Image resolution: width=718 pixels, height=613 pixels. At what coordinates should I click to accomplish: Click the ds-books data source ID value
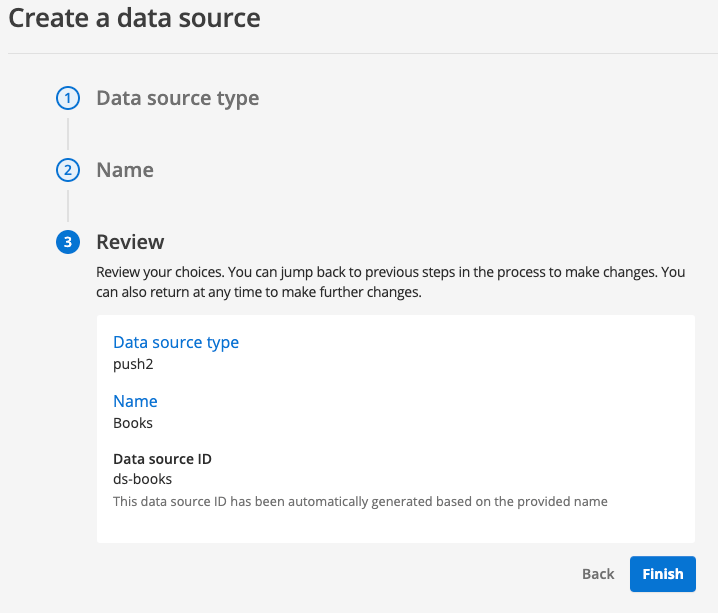tap(142, 479)
